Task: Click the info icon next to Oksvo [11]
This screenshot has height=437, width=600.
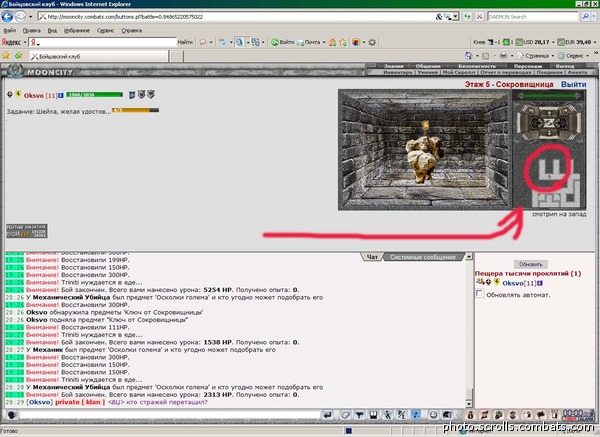Action: (x=60, y=95)
